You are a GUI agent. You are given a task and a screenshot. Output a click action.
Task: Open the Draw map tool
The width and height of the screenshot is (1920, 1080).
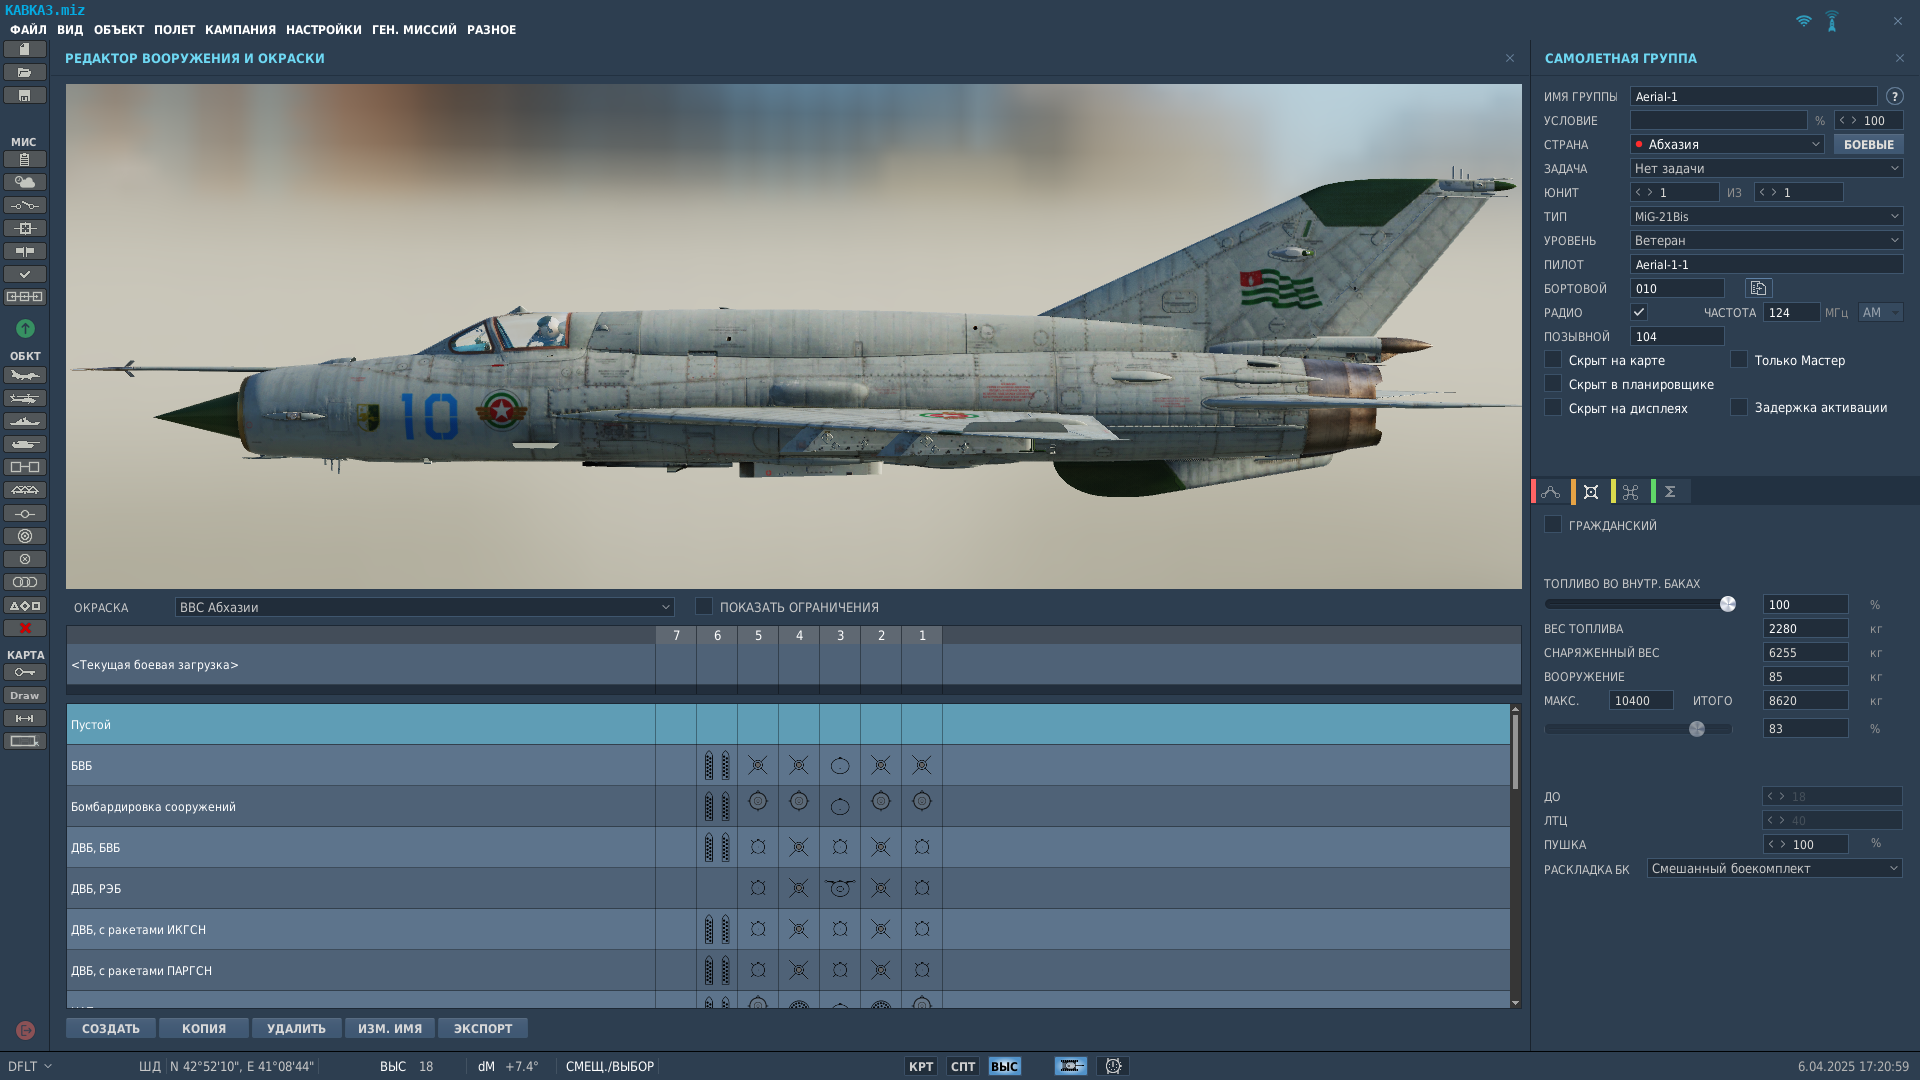tap(25, 695)
